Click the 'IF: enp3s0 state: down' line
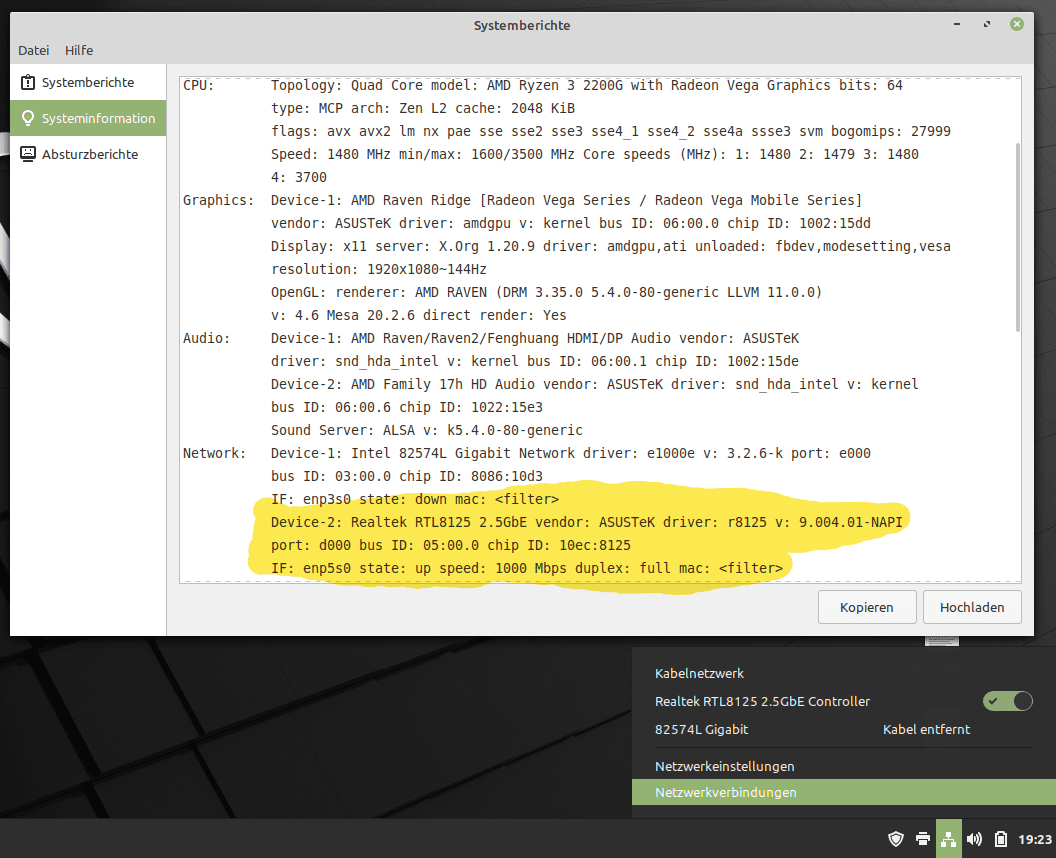Viewport: 1056px width, 858px height. click(415, 499)
